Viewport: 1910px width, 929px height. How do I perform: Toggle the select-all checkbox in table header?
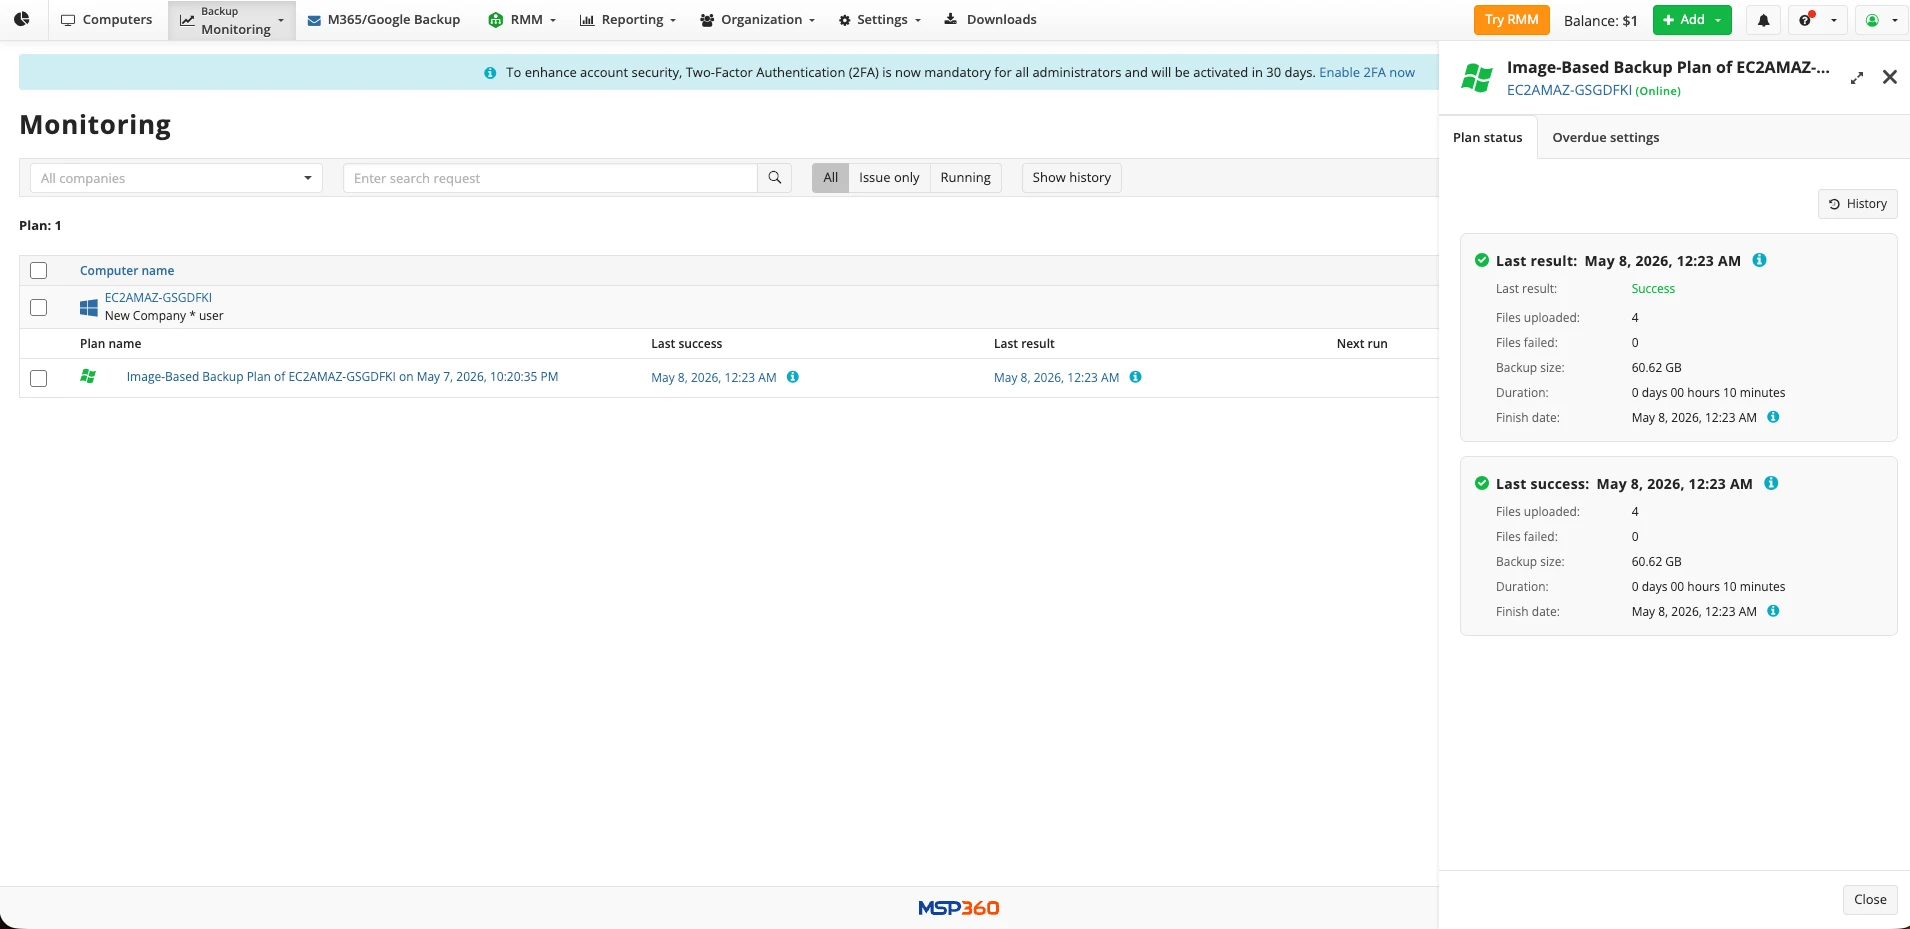(x=39, y=271)
